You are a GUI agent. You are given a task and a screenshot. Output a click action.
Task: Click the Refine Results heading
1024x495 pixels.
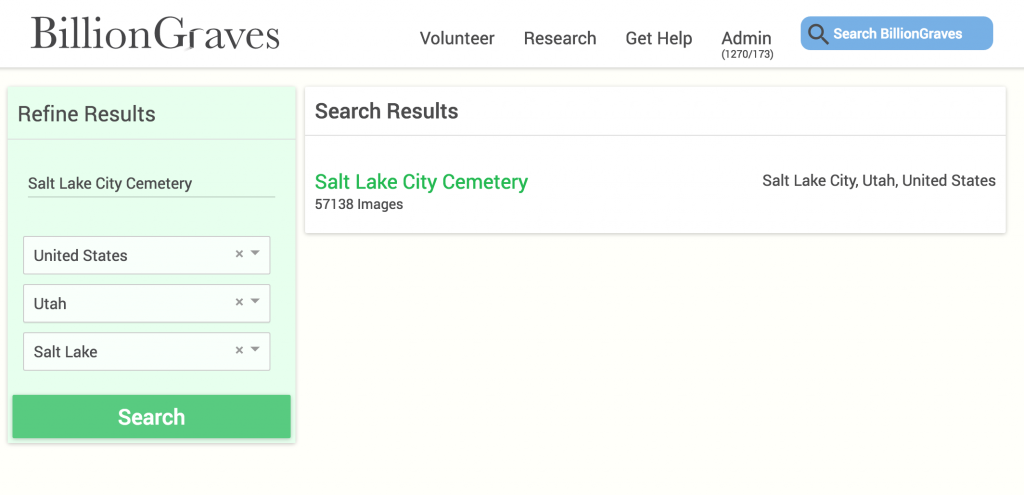pos(87,114)
